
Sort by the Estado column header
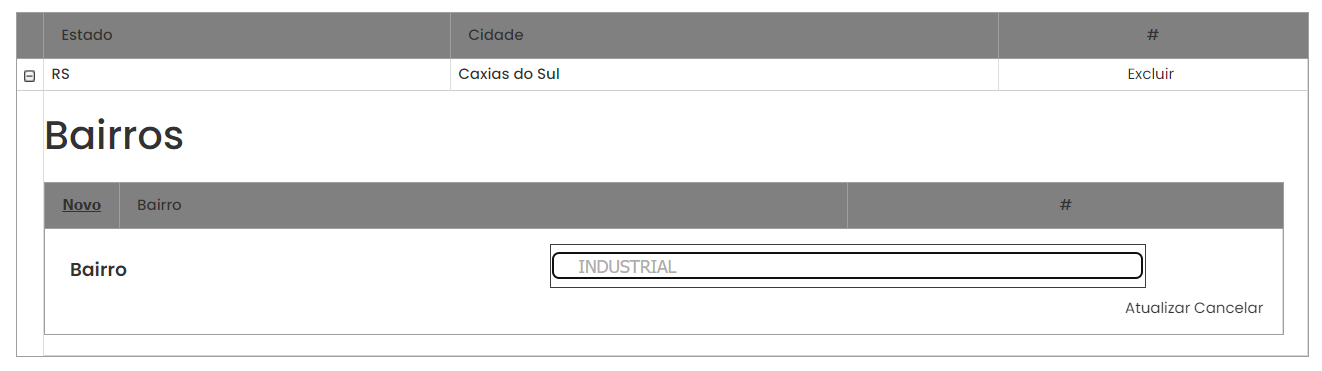(x=87, y=35)
